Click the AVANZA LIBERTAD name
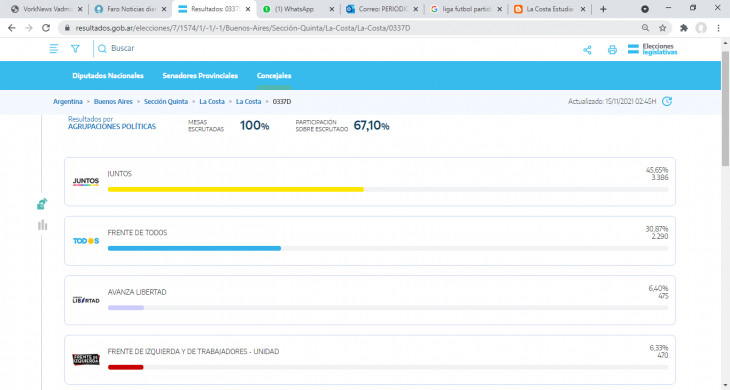Screen dimensions: 730x390 137,292
